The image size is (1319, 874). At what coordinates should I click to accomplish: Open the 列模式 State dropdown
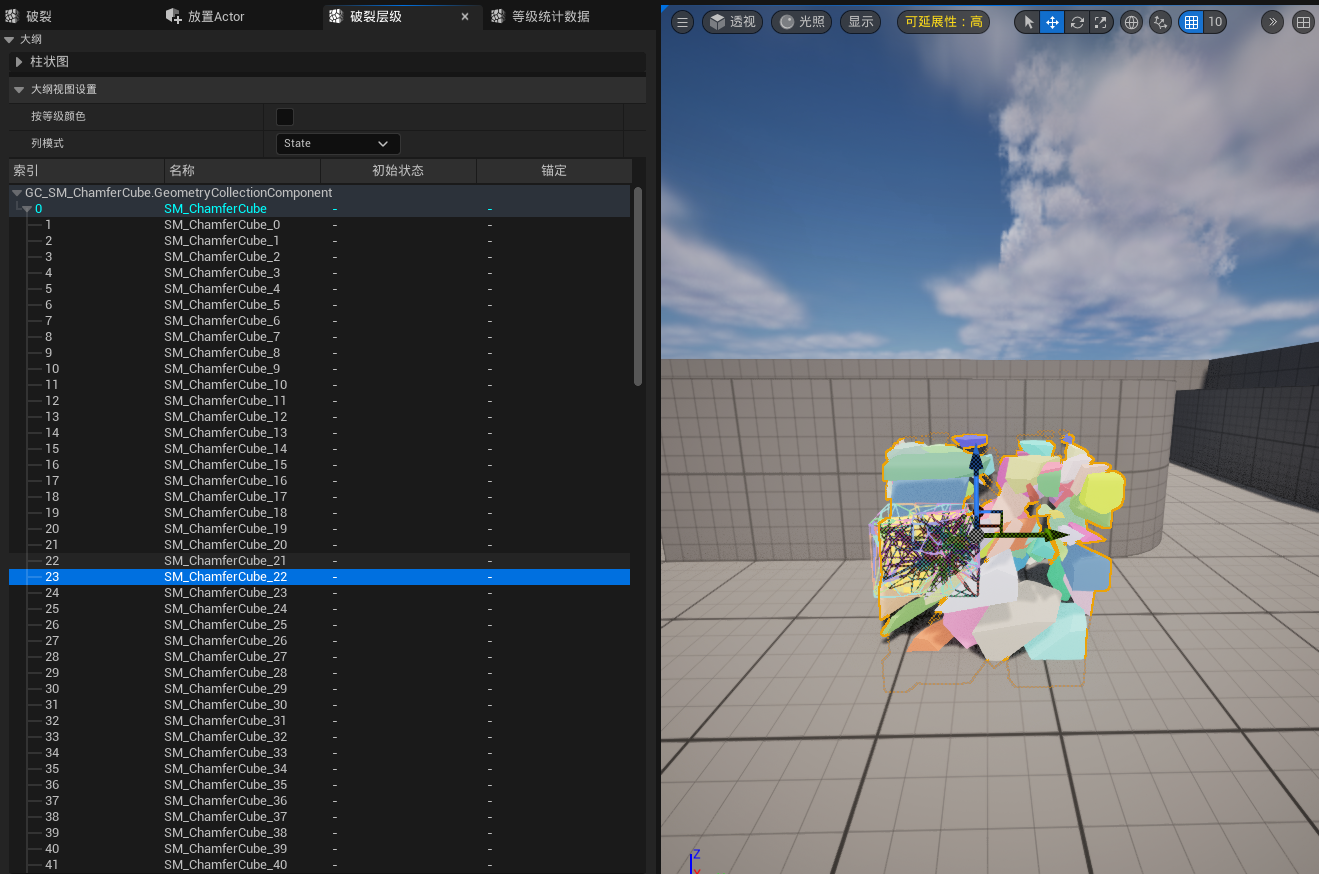[x=337, y=144]
